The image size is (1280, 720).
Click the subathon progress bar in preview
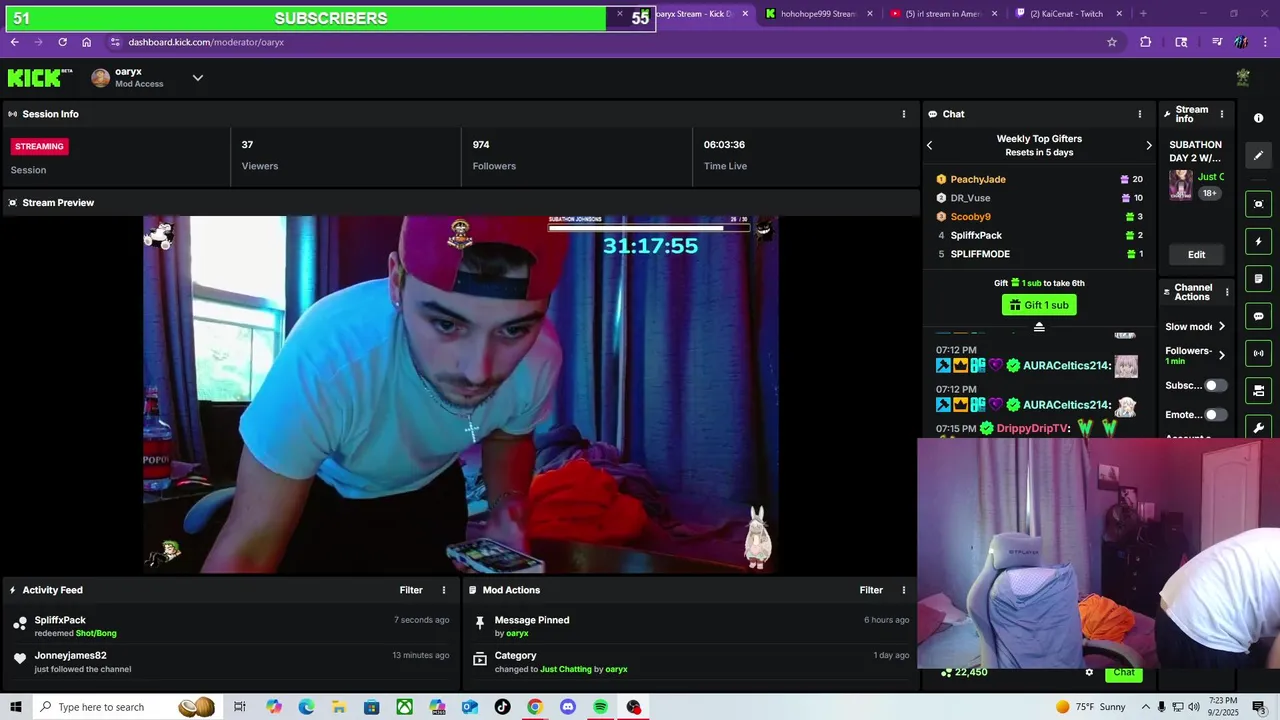648,227
